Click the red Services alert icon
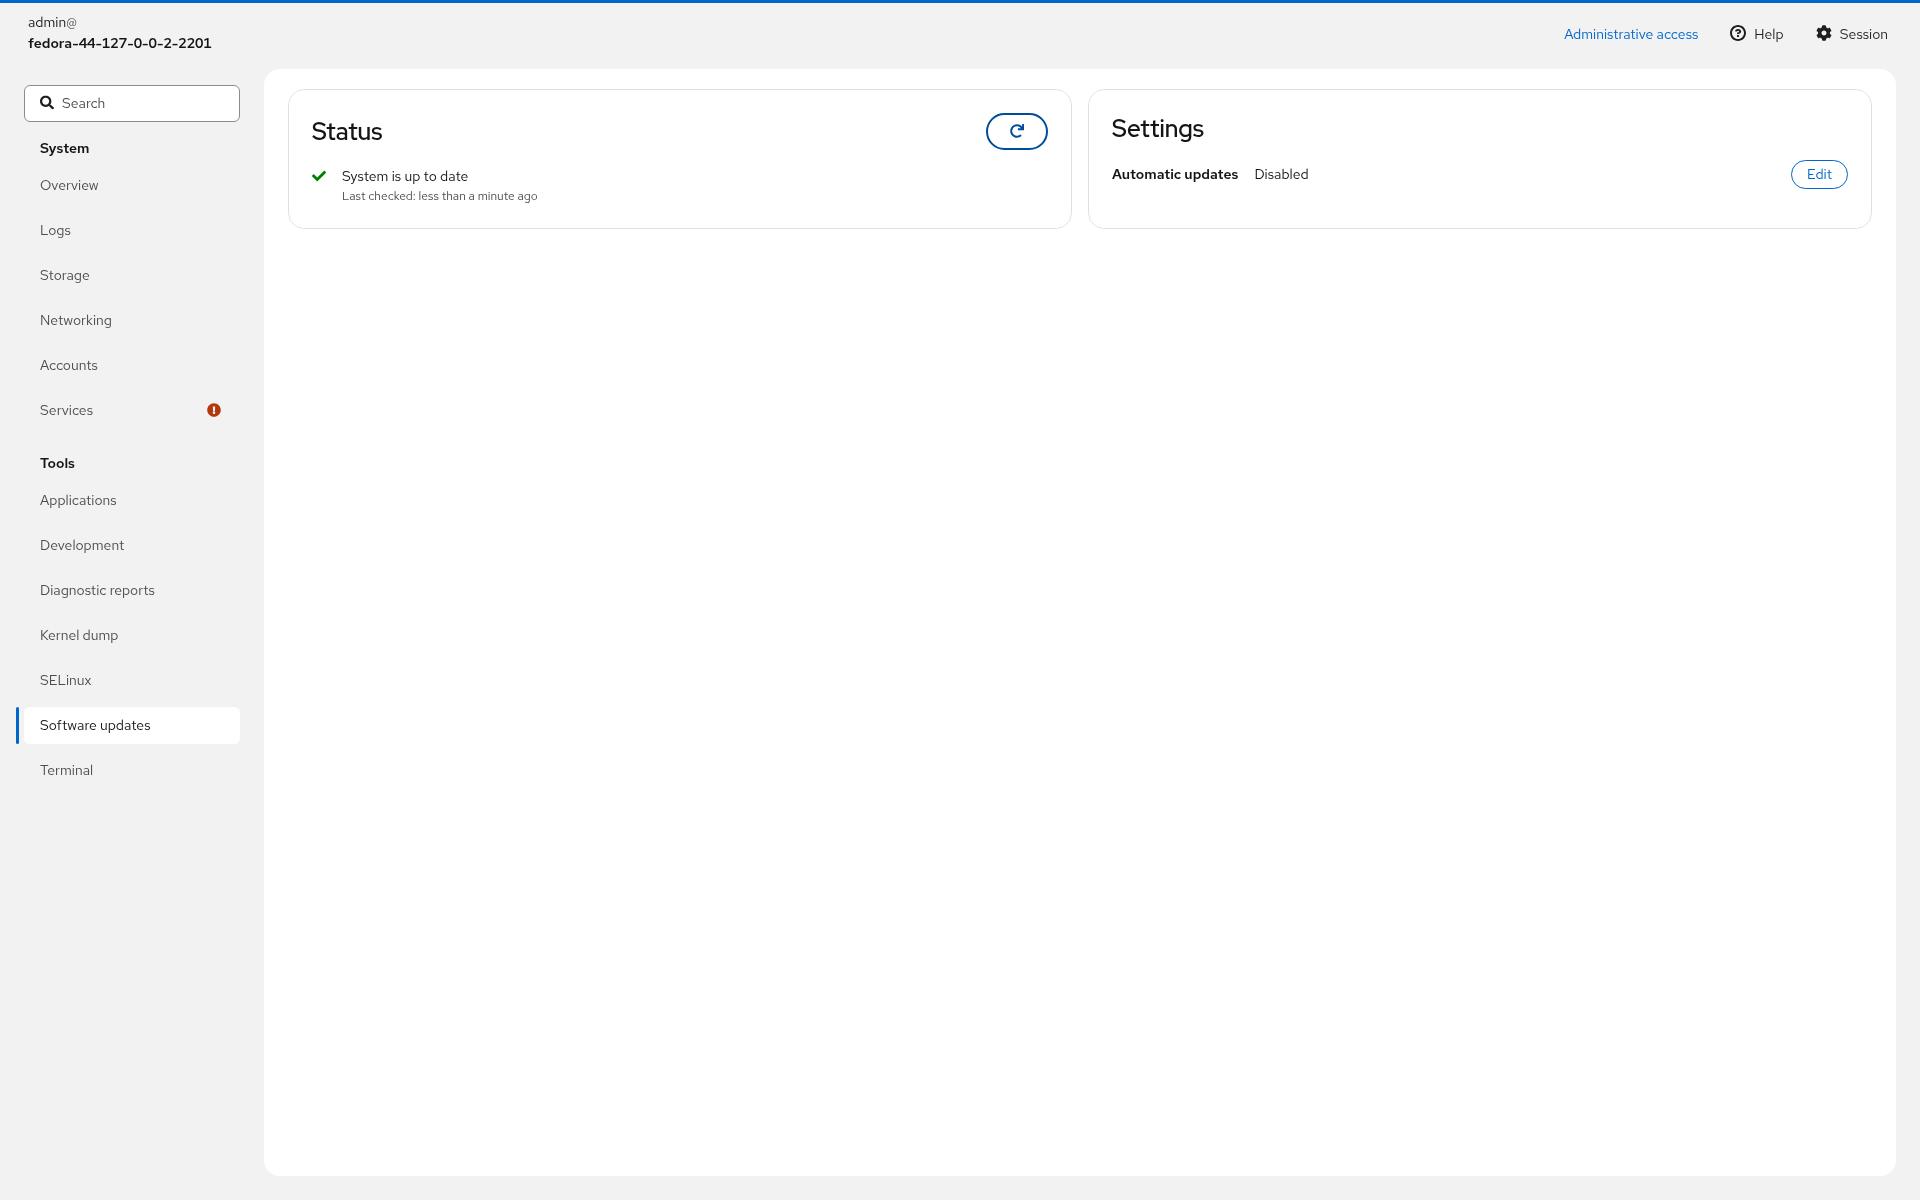 pyautogui.click(x=214, y=410)
